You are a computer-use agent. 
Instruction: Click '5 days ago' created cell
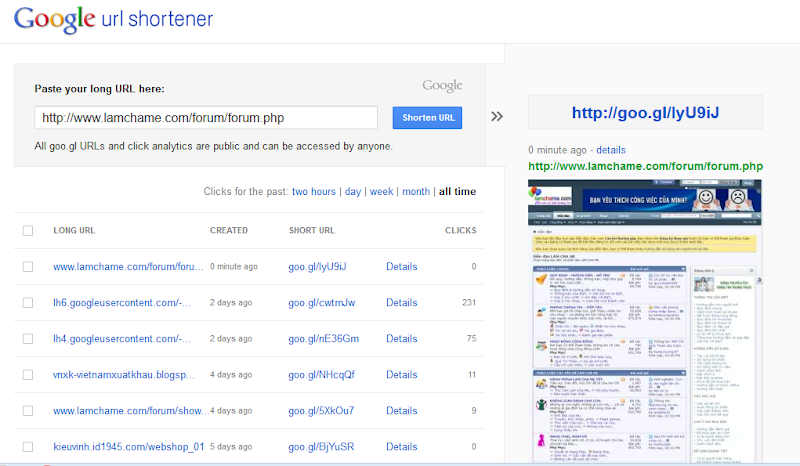(x=231, y=447)
